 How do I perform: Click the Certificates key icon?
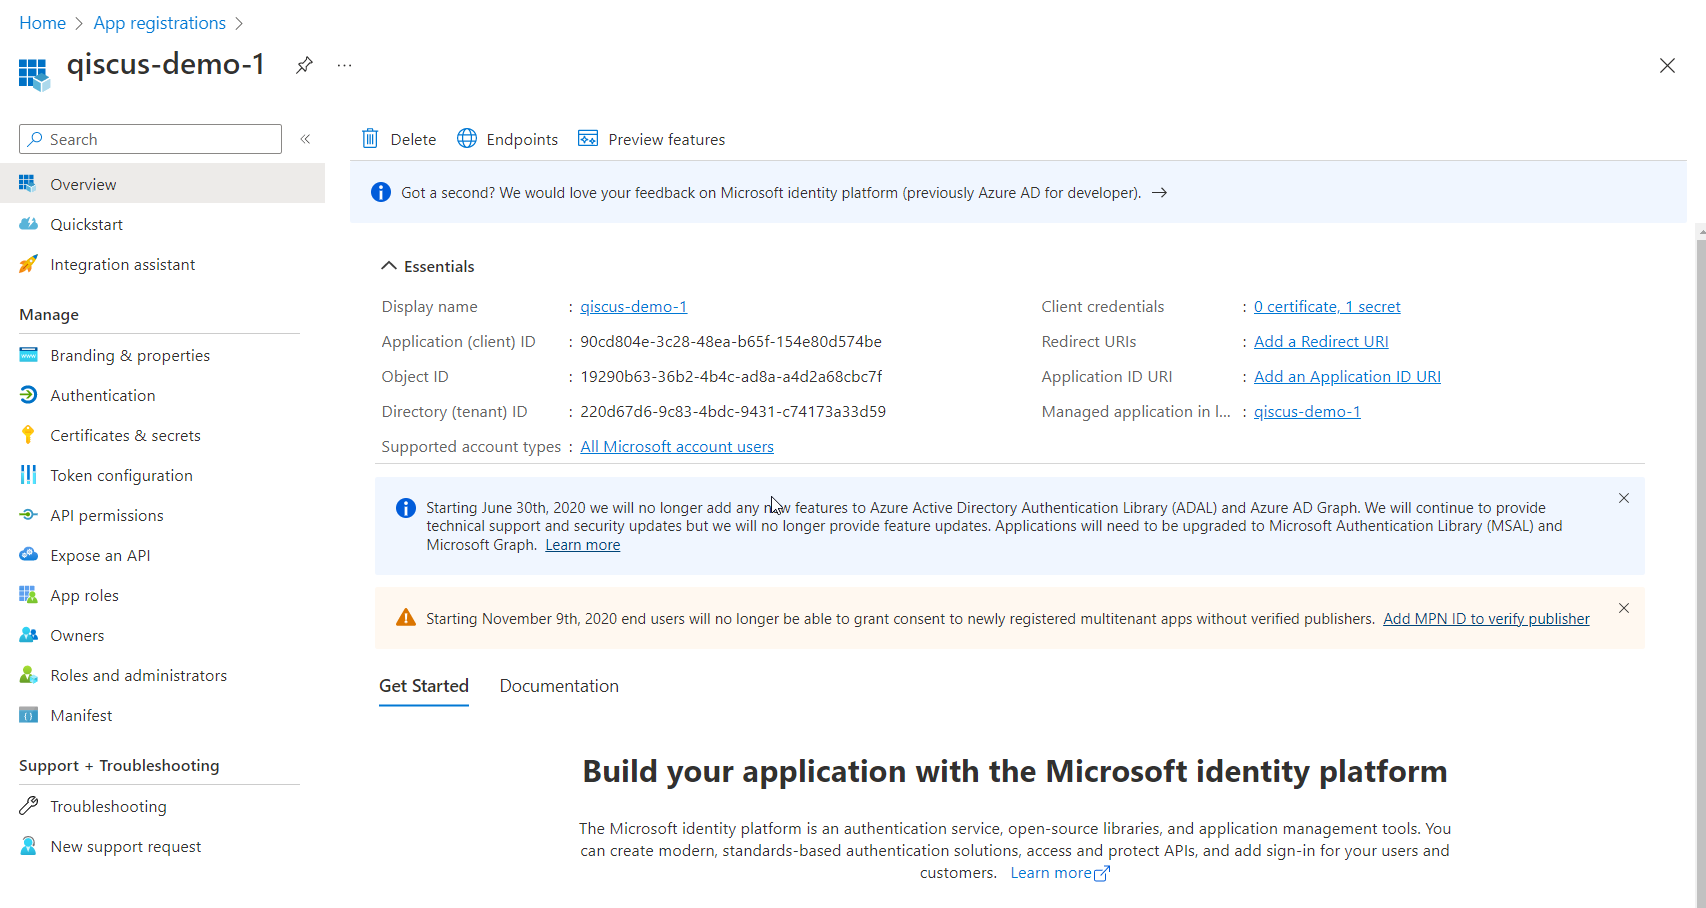click(x=28, y=435)
